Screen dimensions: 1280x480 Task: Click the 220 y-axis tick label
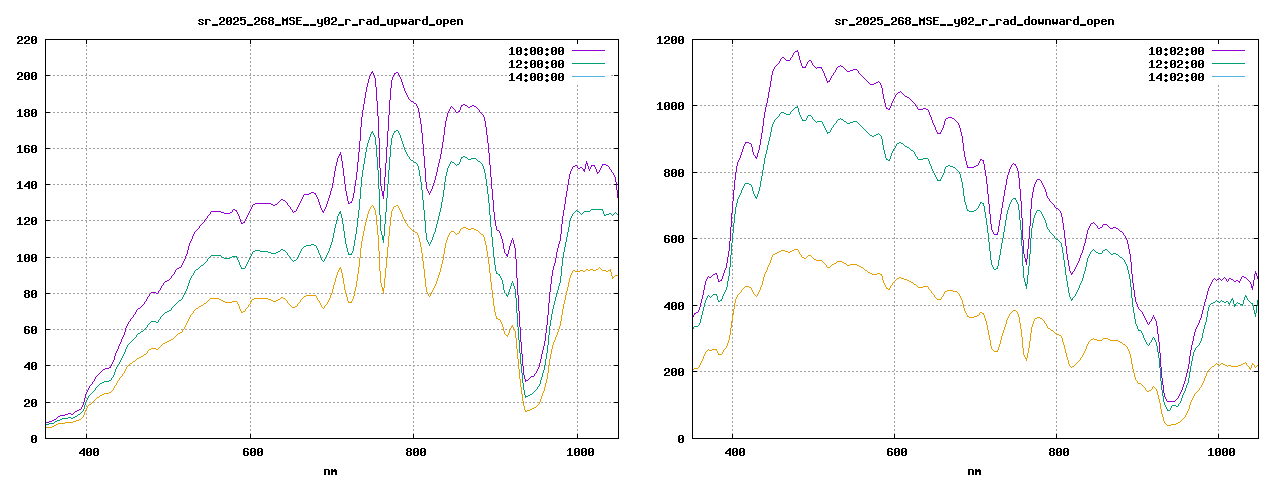[27, 40]
